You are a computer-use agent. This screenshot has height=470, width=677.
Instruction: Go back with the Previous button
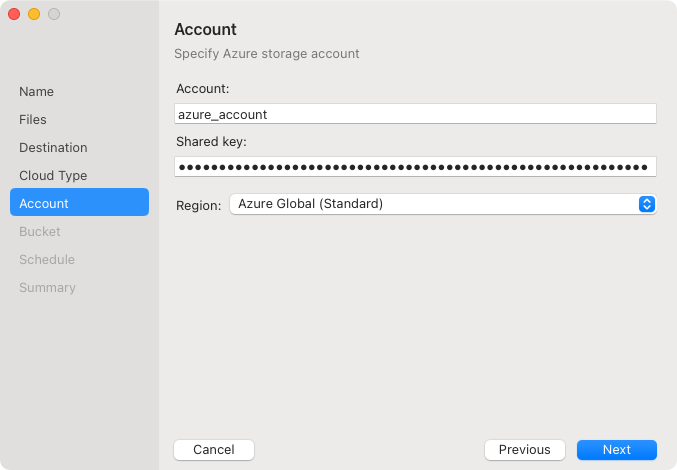pos(525,449)
